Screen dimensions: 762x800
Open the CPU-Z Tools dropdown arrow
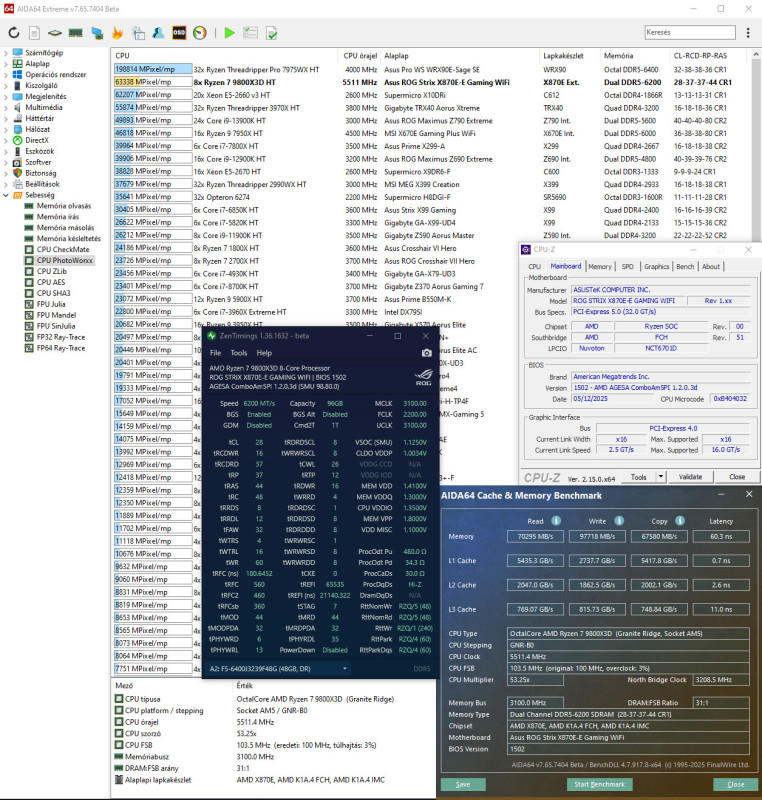click(x=661, y=477)
